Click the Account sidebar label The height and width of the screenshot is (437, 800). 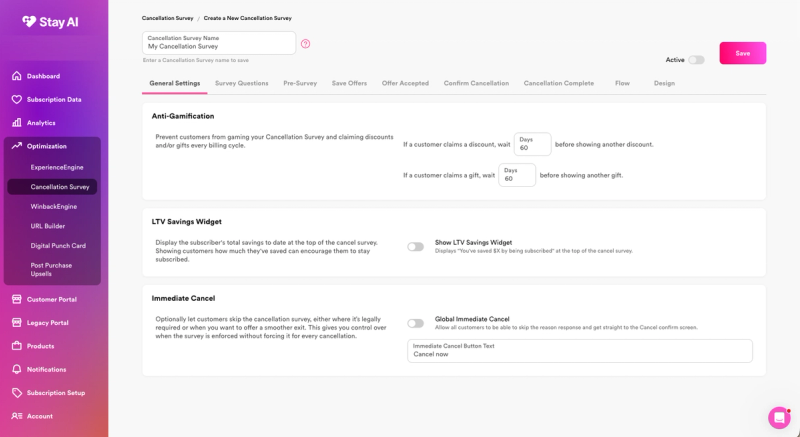40,416
